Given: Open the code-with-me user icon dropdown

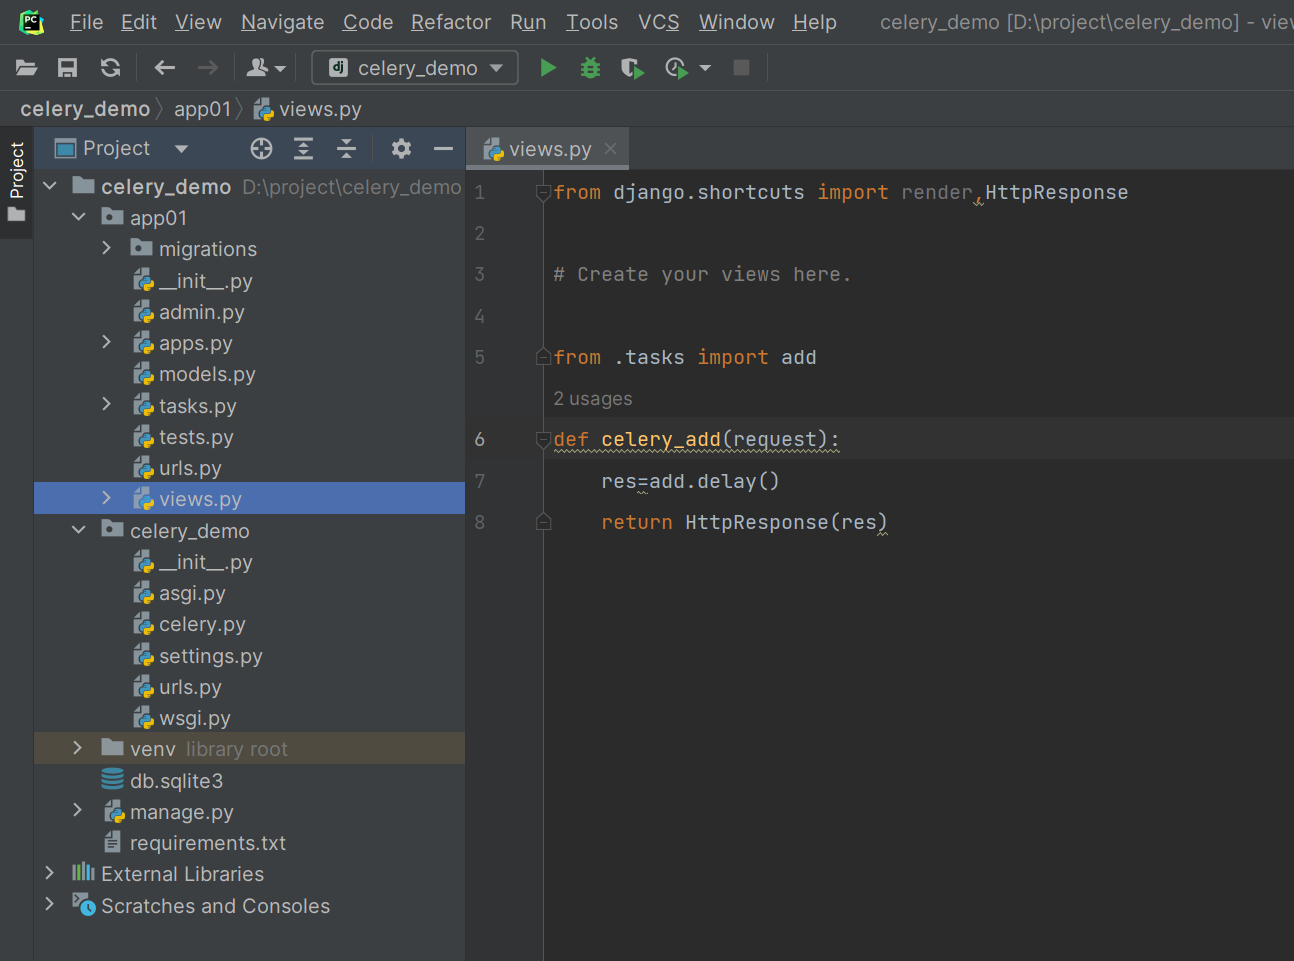Looking at the screenshot, I should coord(266,68).
